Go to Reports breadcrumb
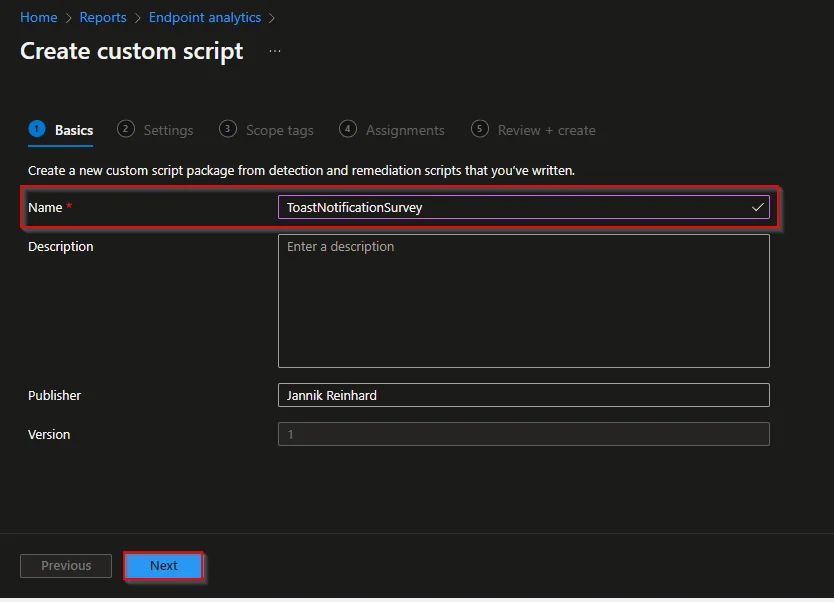The width and height of the screenshot is (834, 602). pyautogui.click(x=103, y=17)
